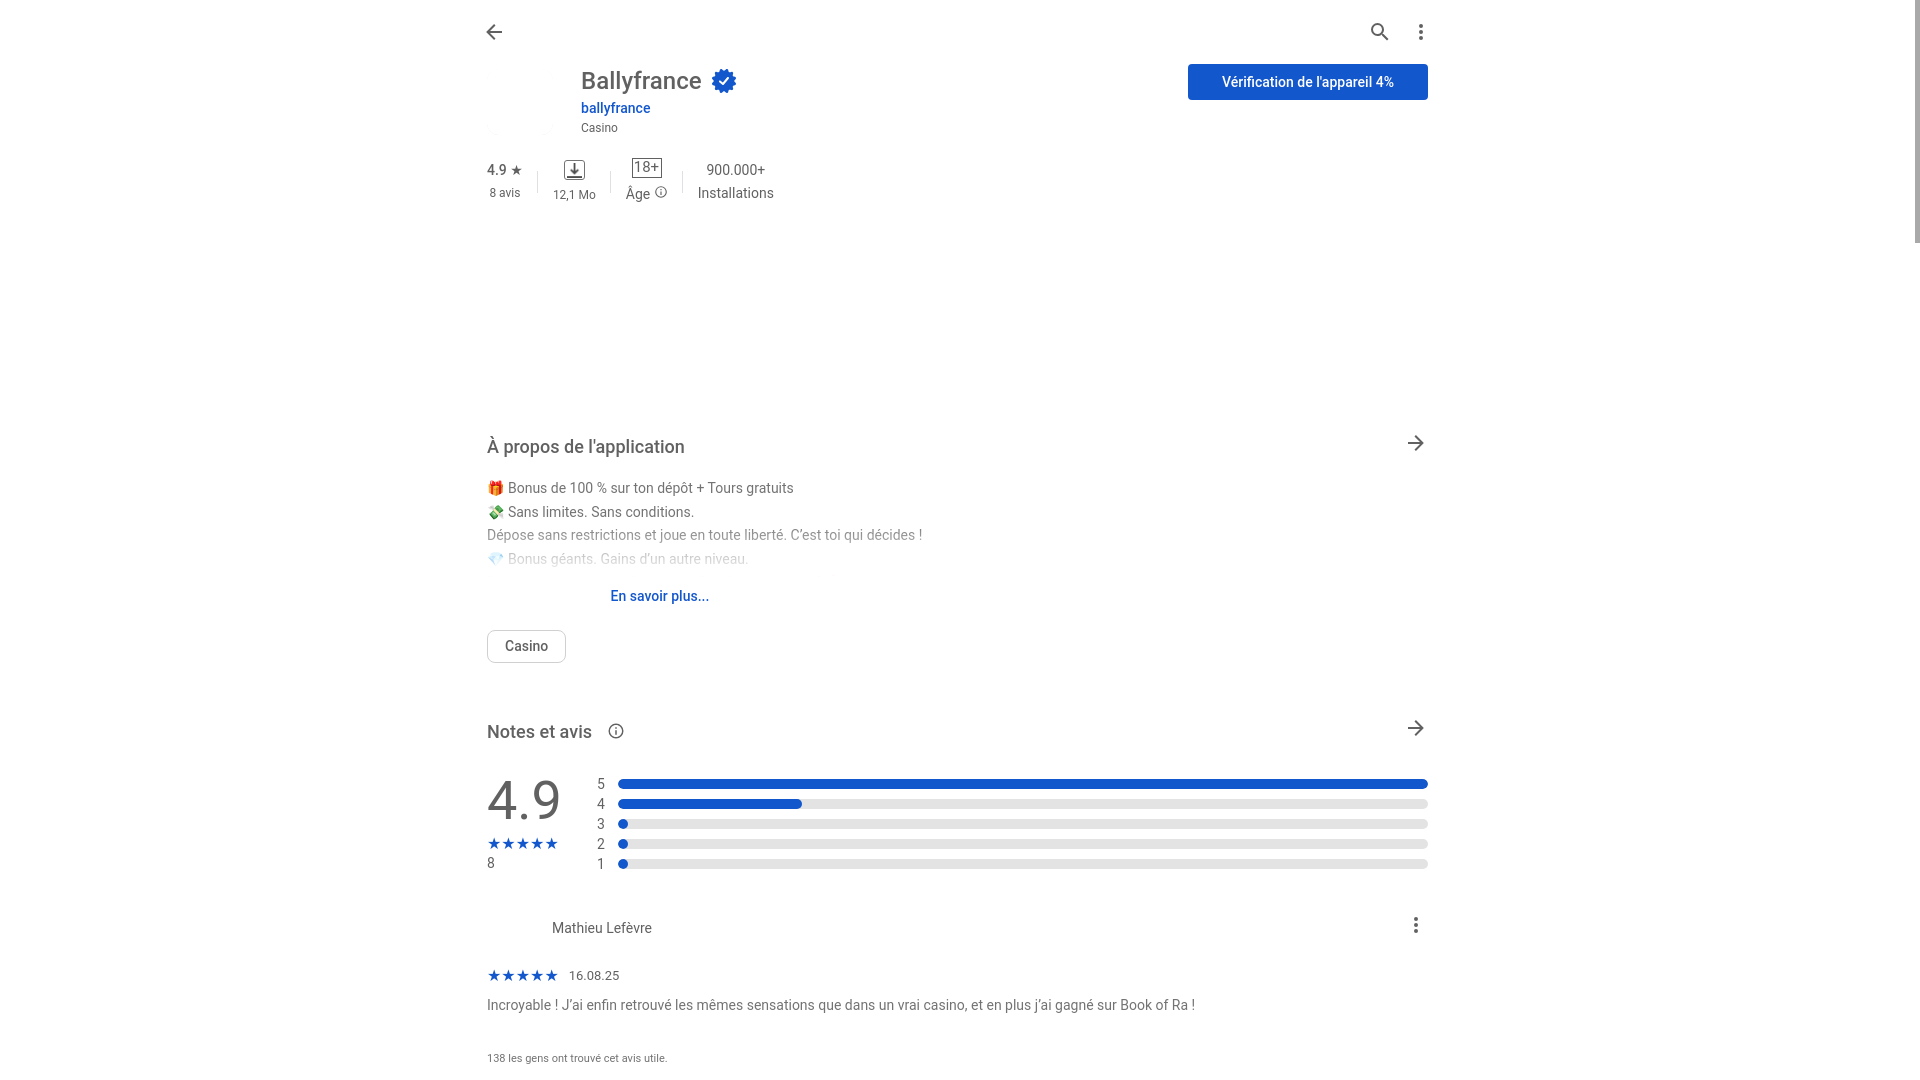Open the info icon next to Âge
Image resolution: width=1920 pixels, height=1080 pixels.
pos(661,193)
